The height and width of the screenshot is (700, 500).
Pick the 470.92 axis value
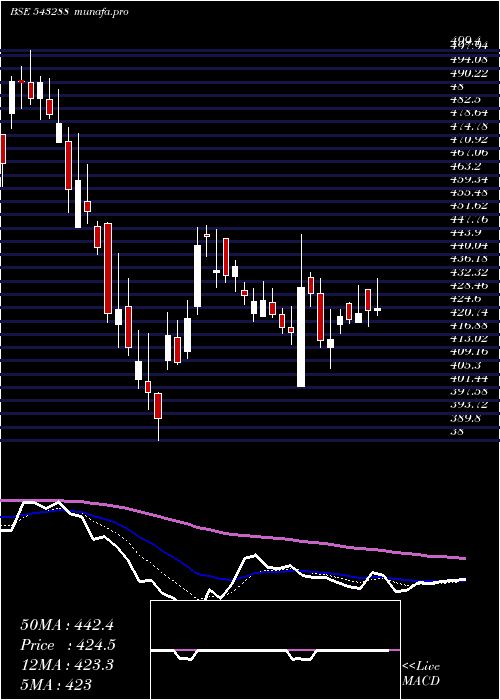[469, 139]
